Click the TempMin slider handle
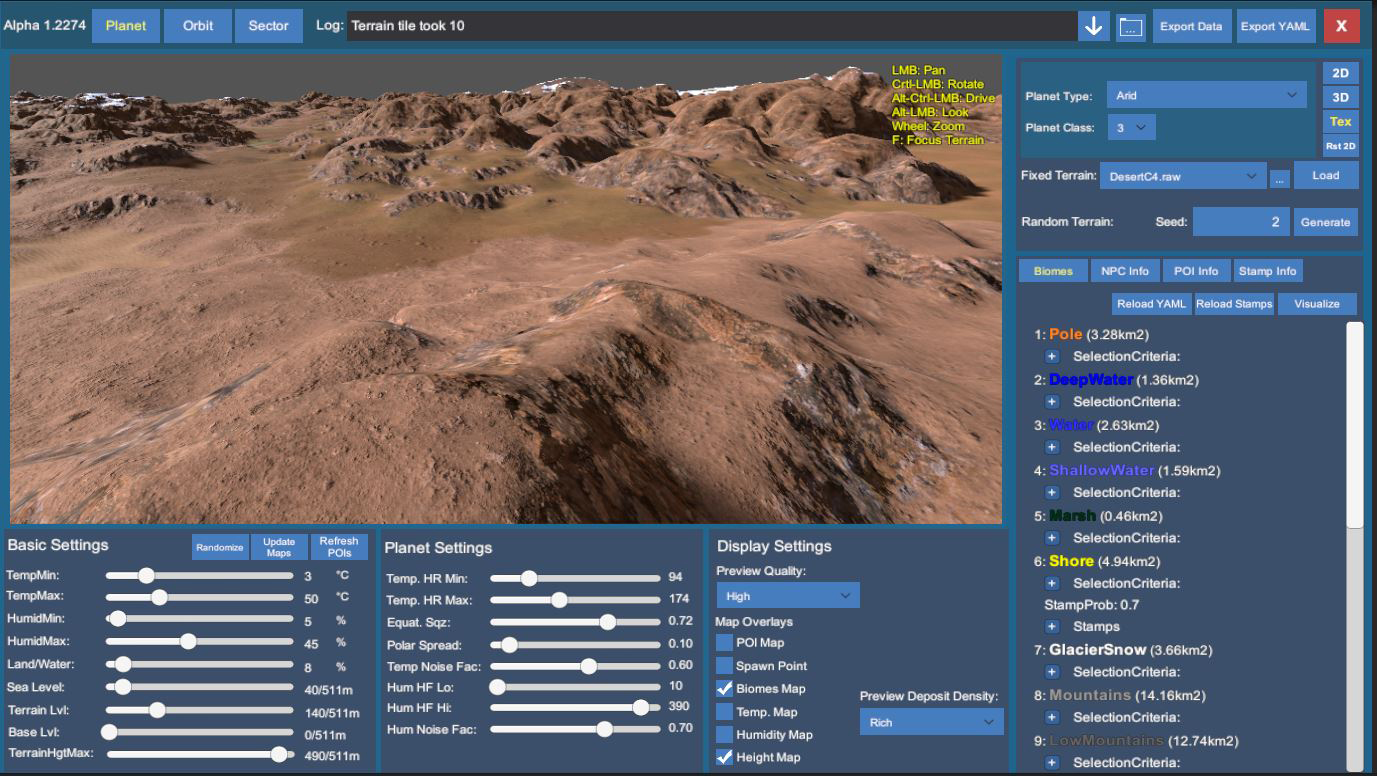The width and height of the screenshot is (1377, 776). point(146,575)
